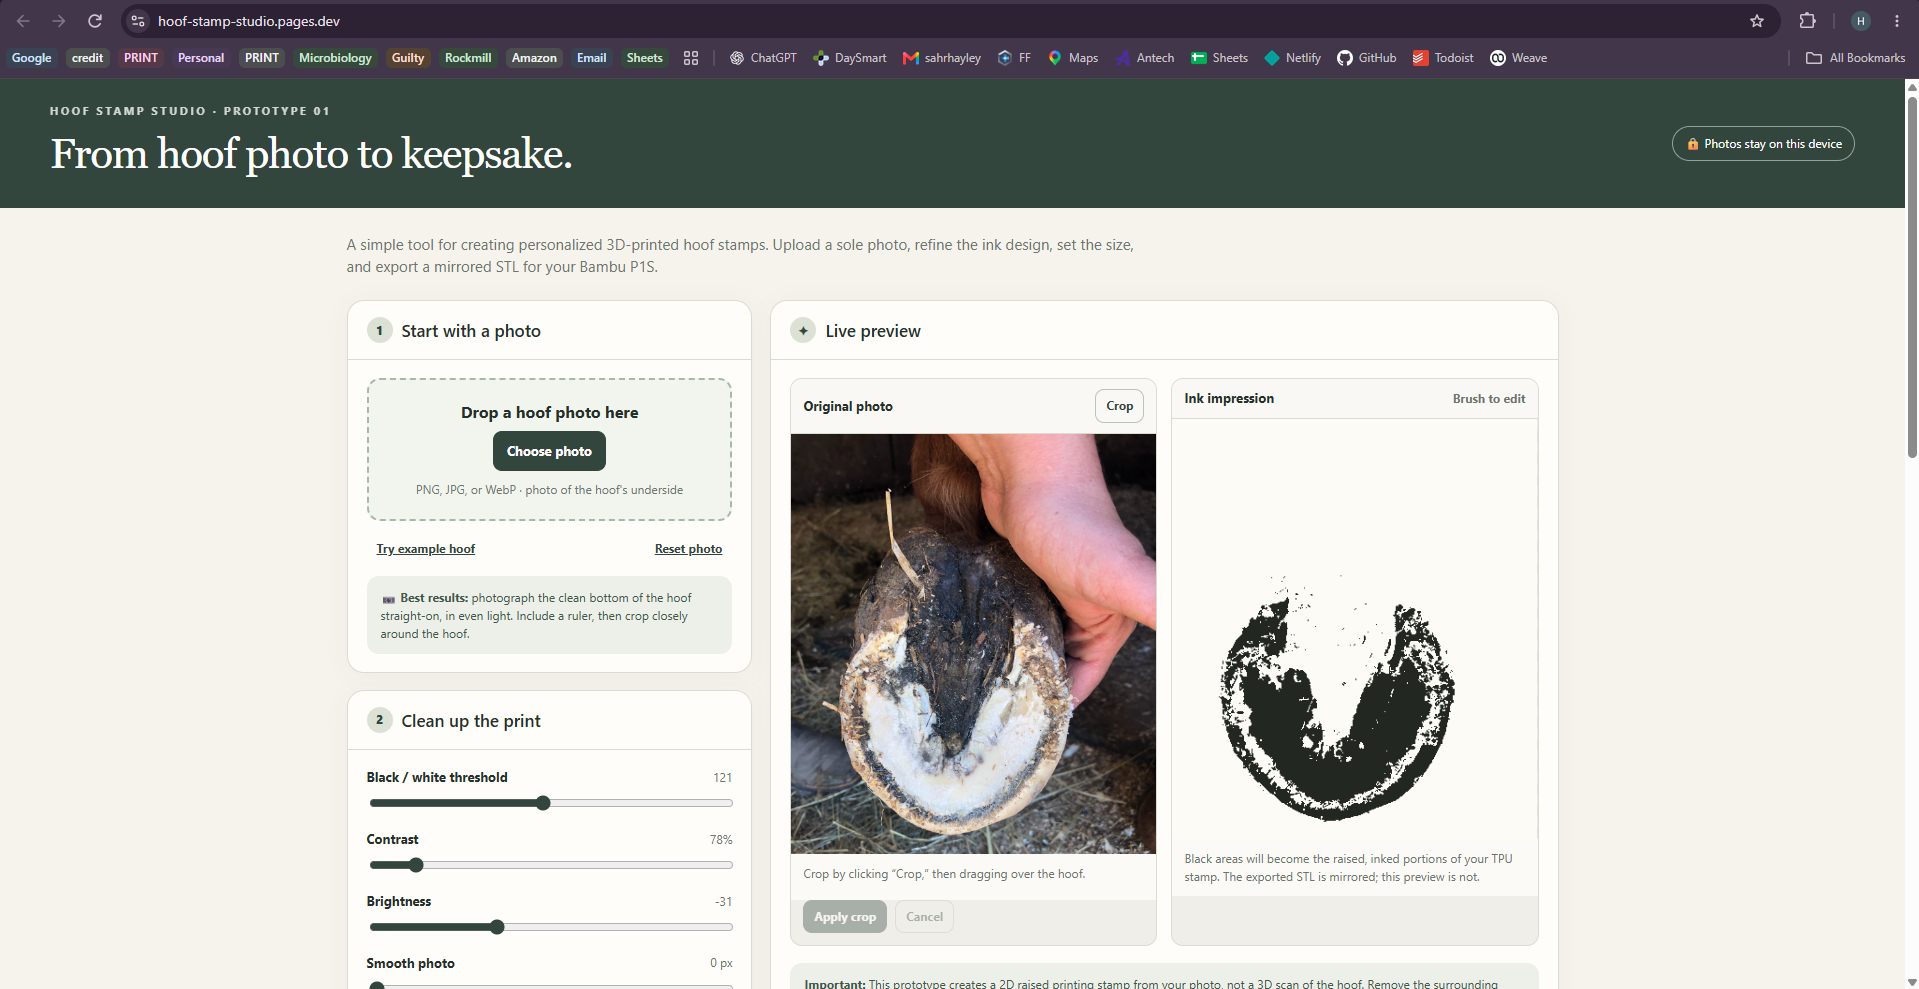Open the Personal bookmark folder
The width and height of the screenshot is (1919, 989).
(x=201, y=58)
